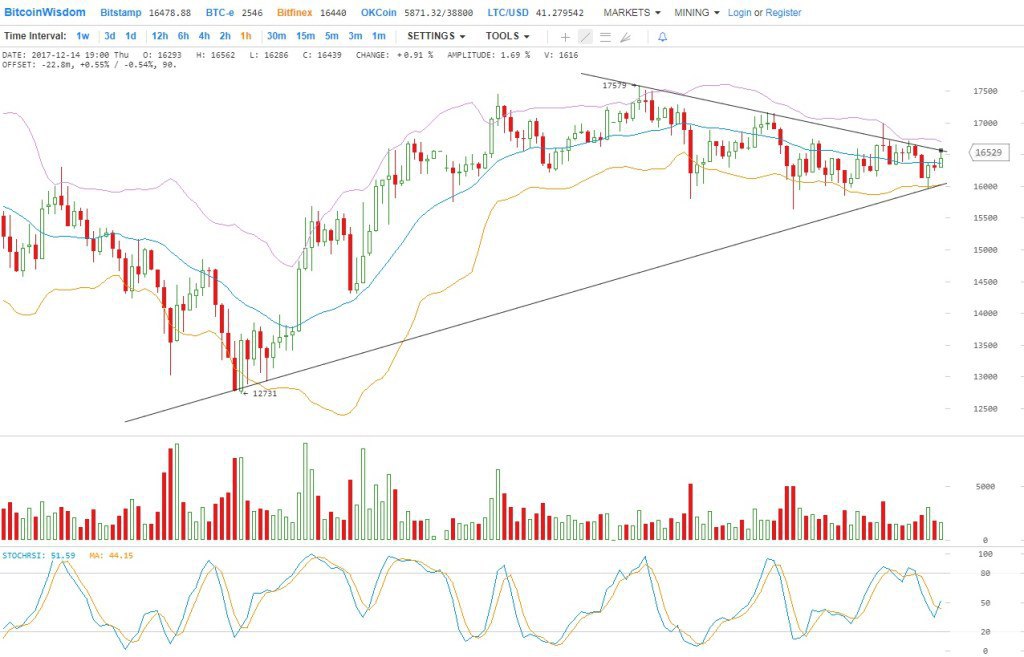Click the Time Interval: label

pyautogui.click(x=35, y=36)
